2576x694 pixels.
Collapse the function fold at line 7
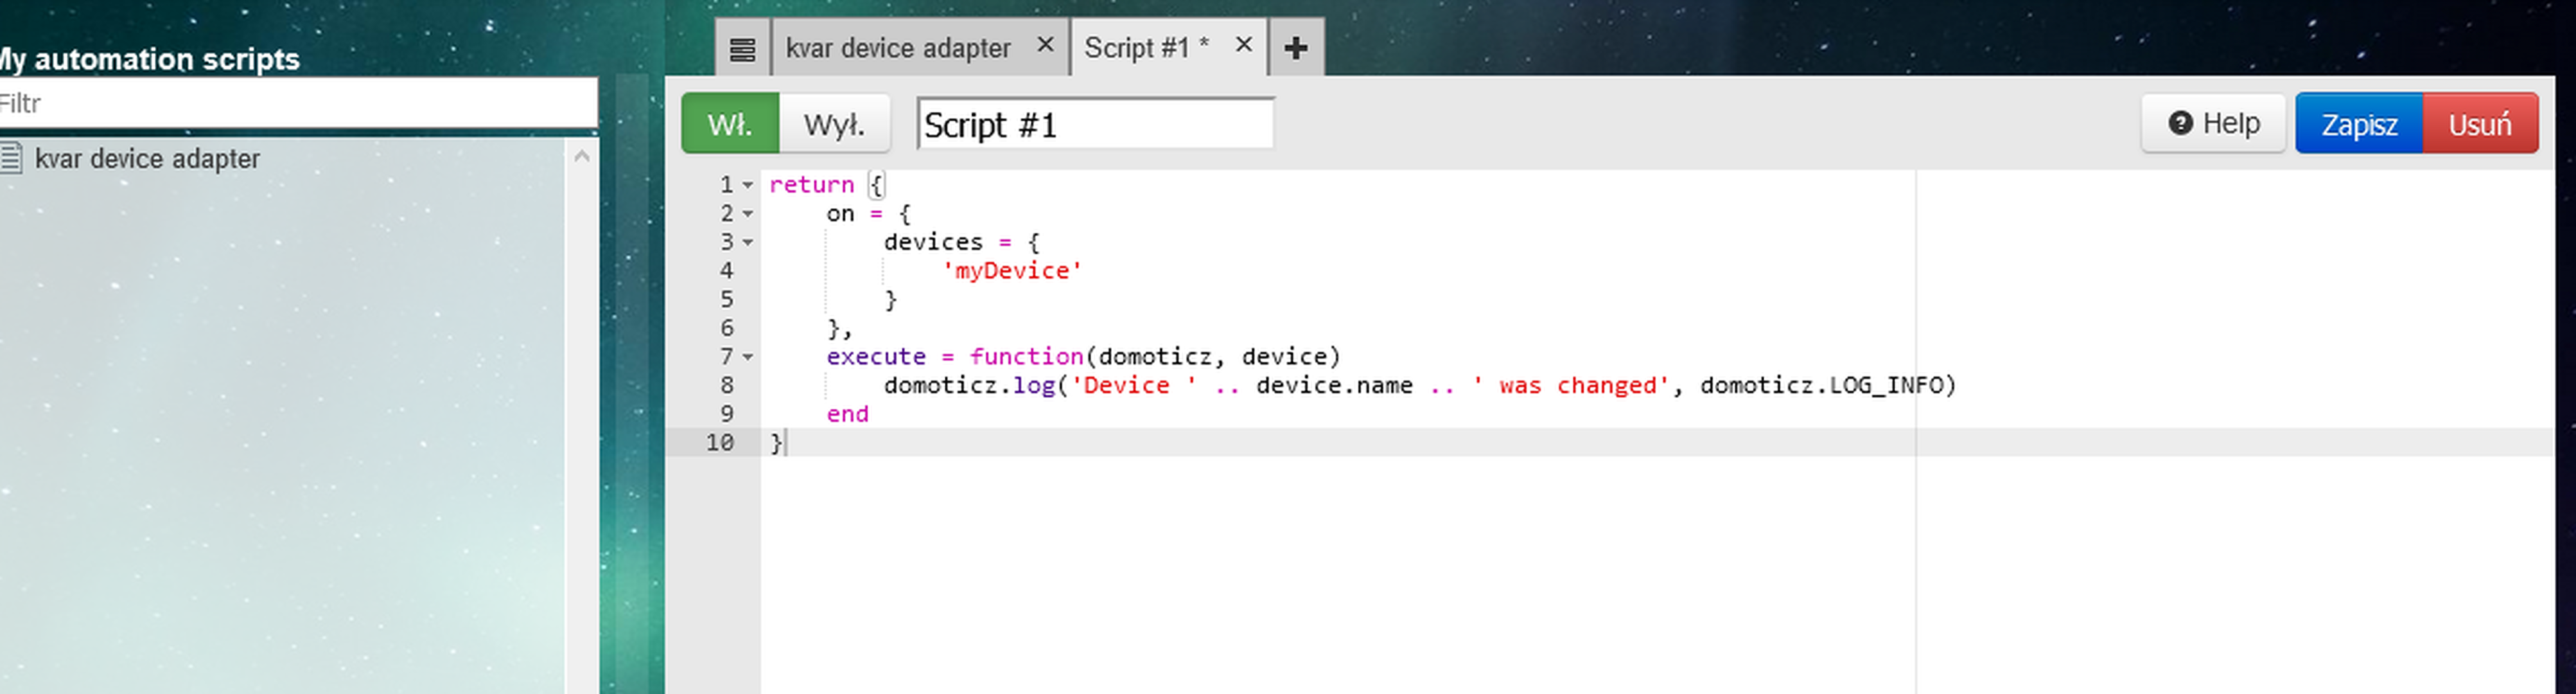pyautogui.click(x=748, y=357)
